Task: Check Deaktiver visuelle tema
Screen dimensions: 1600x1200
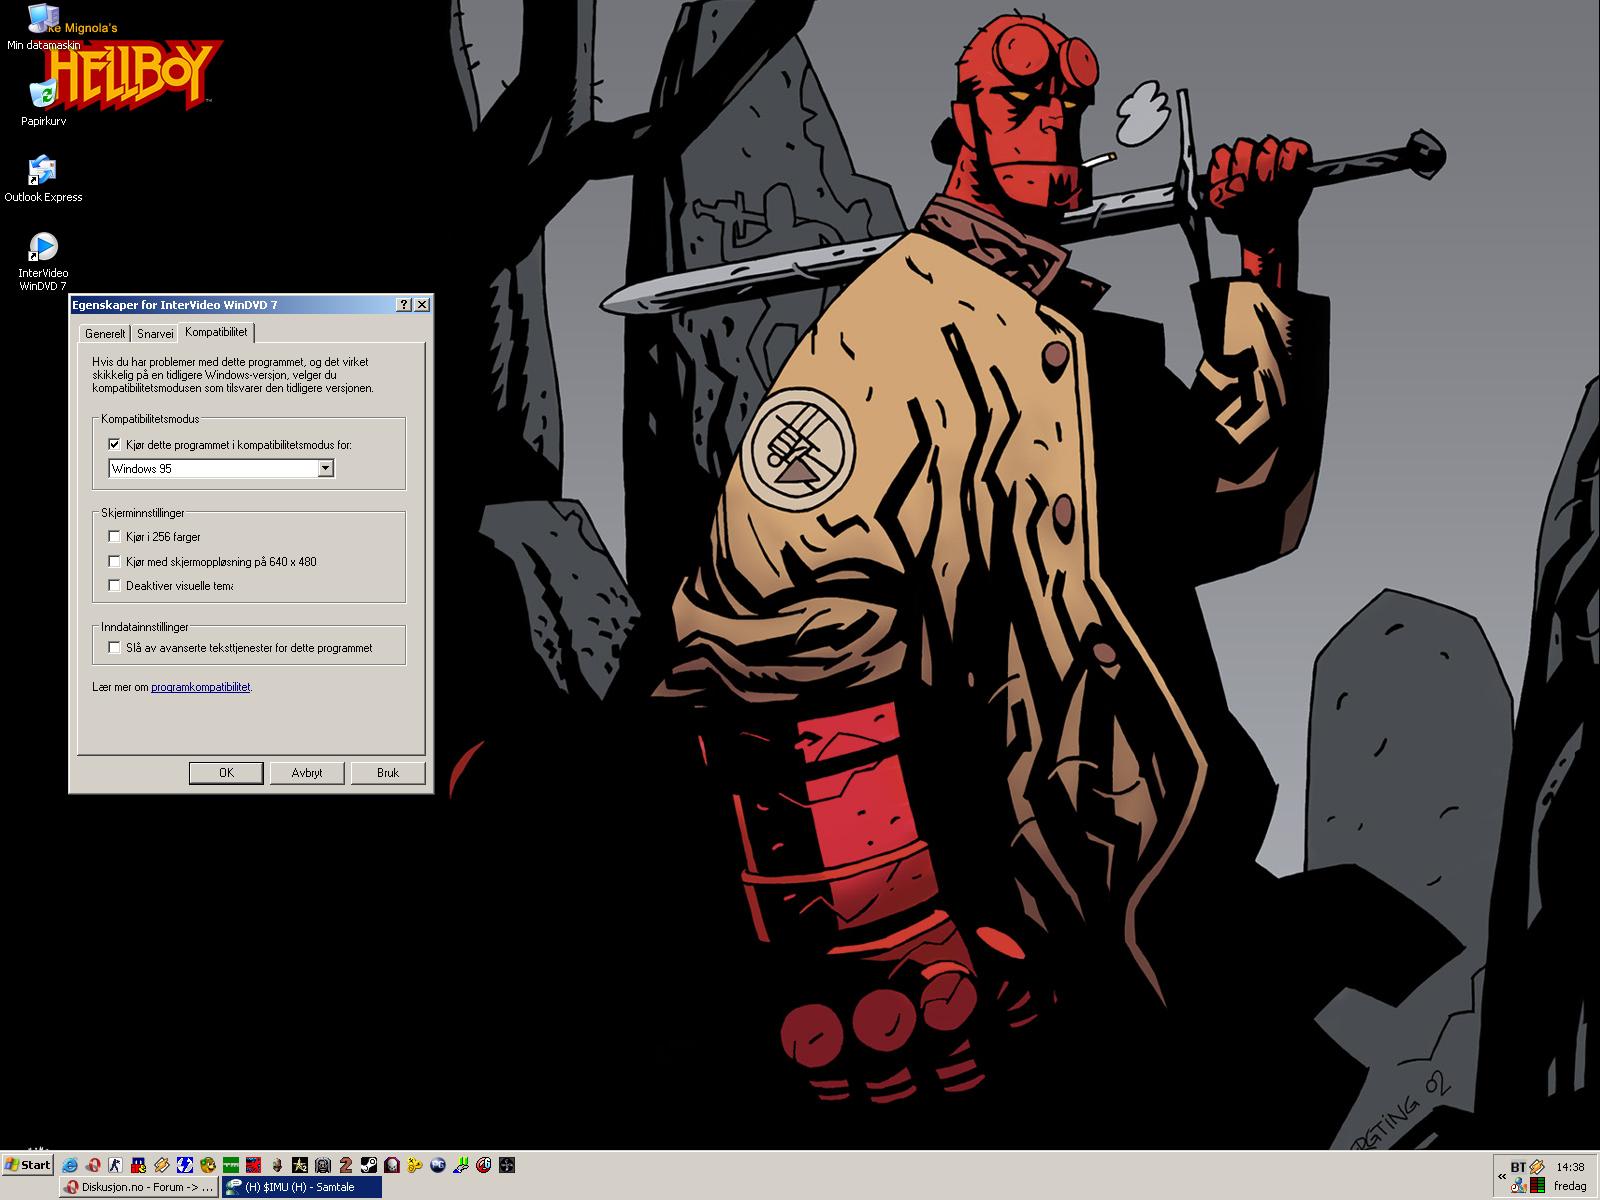Action: click(x=114, y=586)
